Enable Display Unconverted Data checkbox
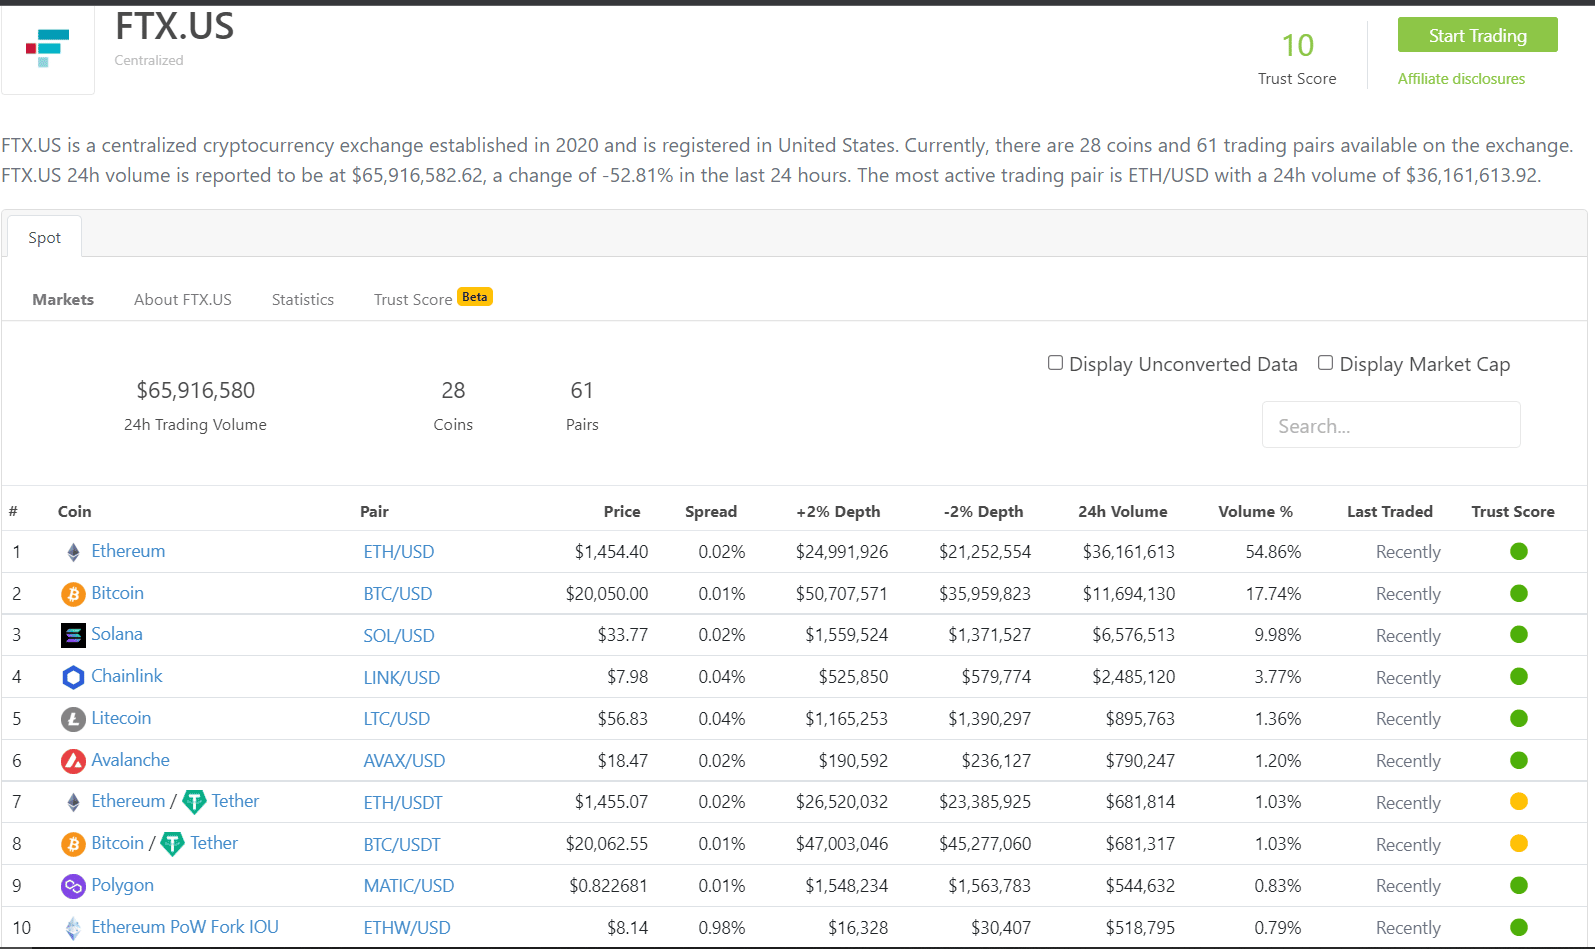The height and width of the screenshot is (949, 1595). pyautogui.click(x=1055, y=363)
